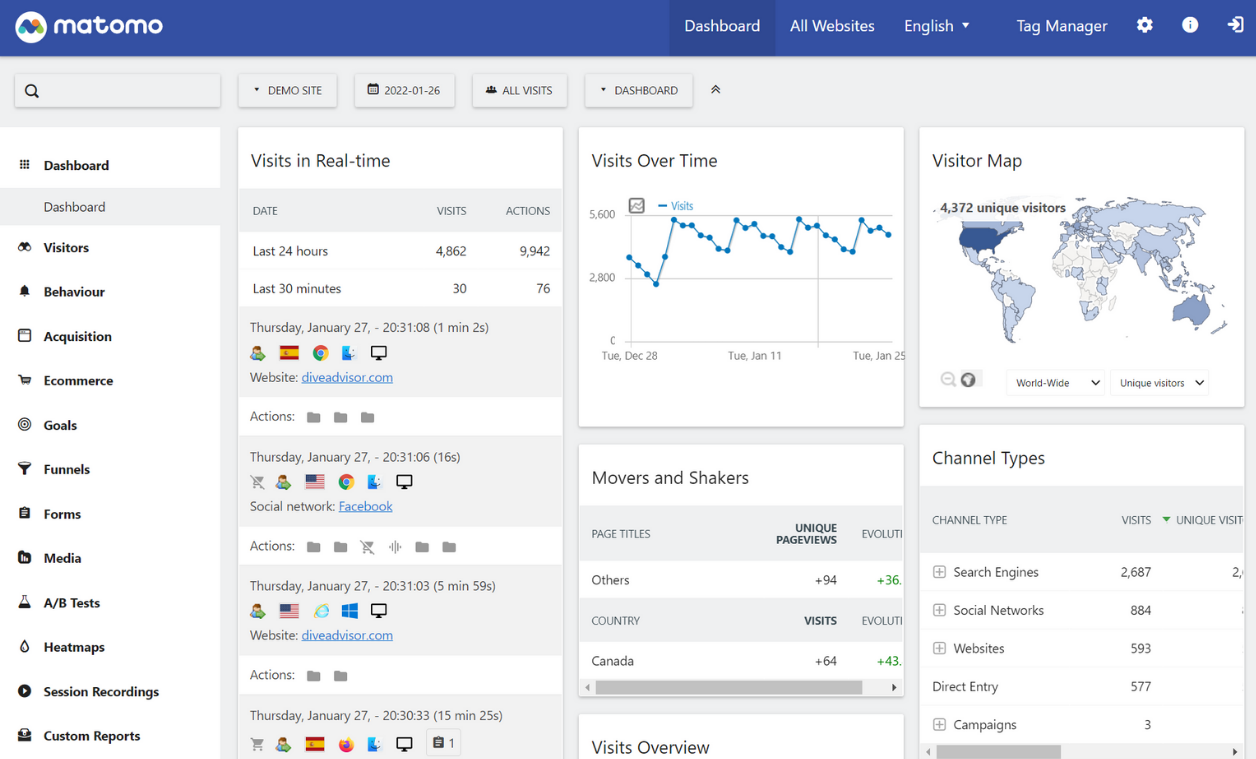Zoom out the Visitor Map with magnifier icon
This screenshot has height=759, width=1256.
point(947,378)
